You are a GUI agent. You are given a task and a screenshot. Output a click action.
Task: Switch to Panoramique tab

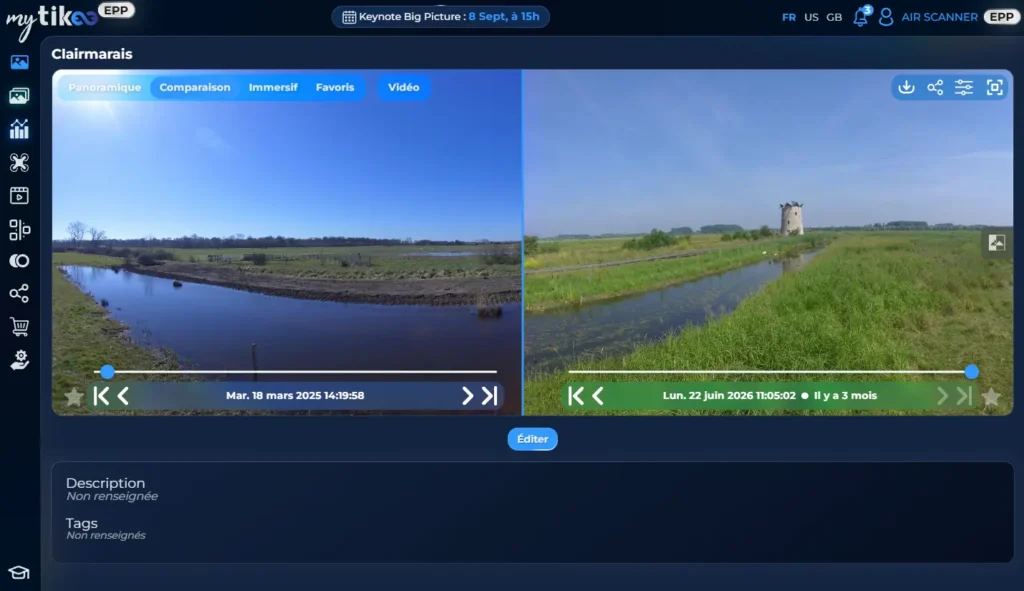(x=104, y=88)
